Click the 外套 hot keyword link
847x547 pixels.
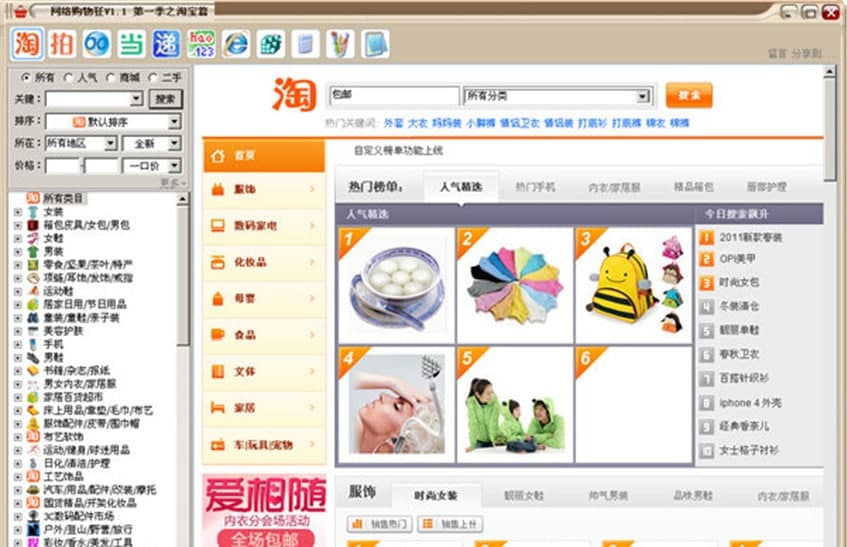coord(393,123)
